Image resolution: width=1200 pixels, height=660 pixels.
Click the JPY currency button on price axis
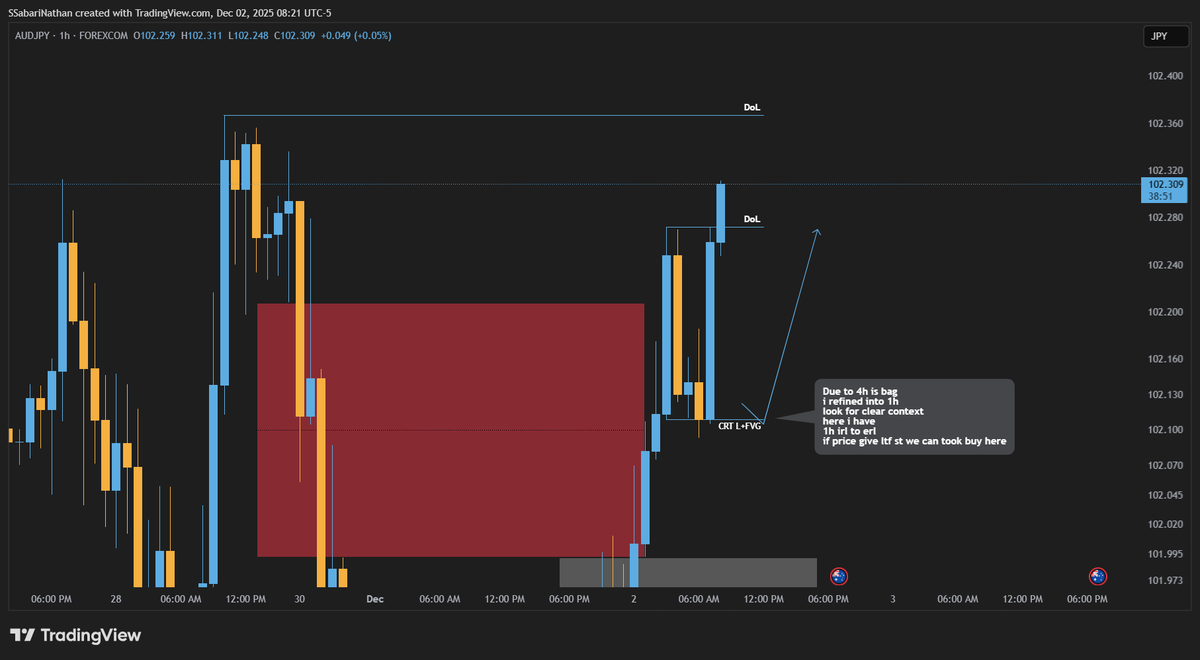[1166, 37]
